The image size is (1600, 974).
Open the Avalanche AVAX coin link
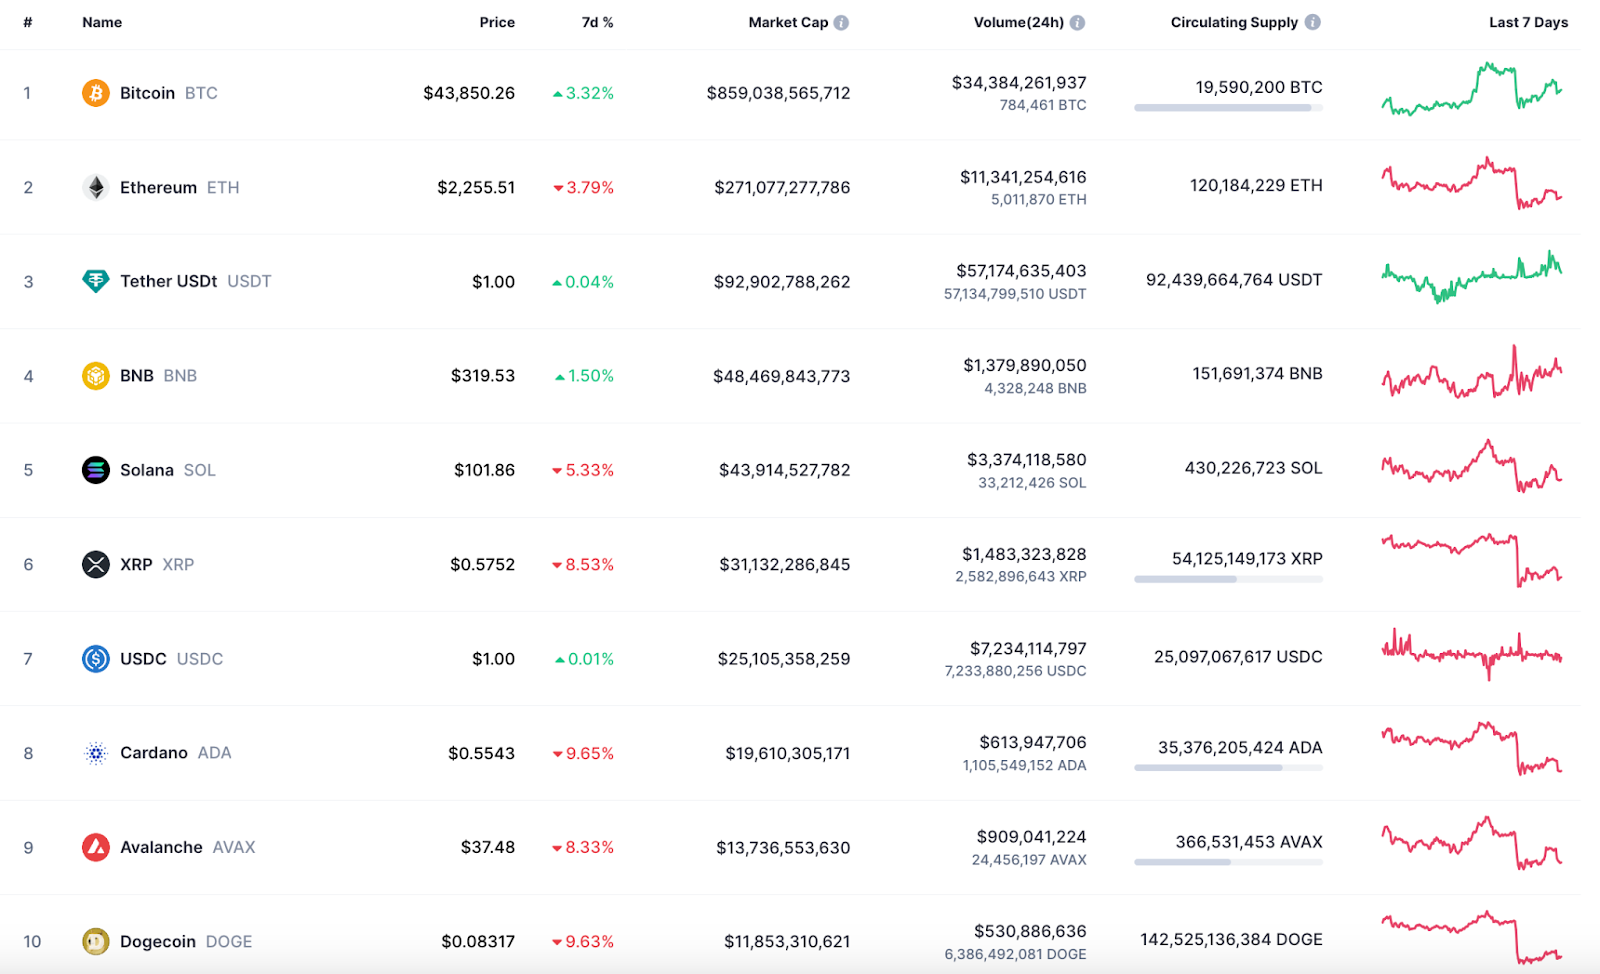coord(188,847)
